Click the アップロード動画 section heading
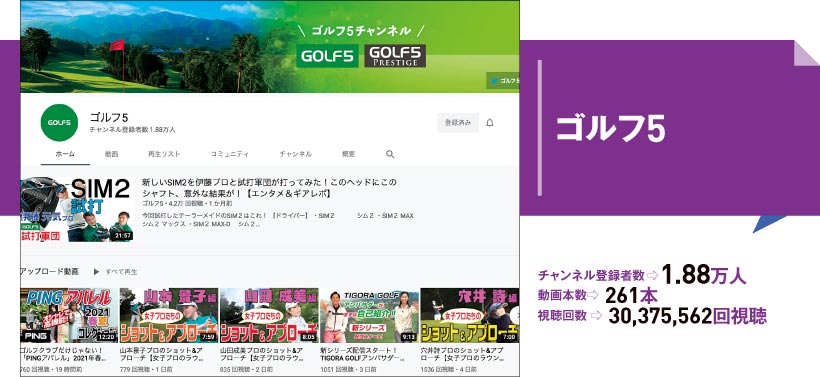The width and height of the screenshot is (820, 377). pyautogui.click(x=49, y=272)
